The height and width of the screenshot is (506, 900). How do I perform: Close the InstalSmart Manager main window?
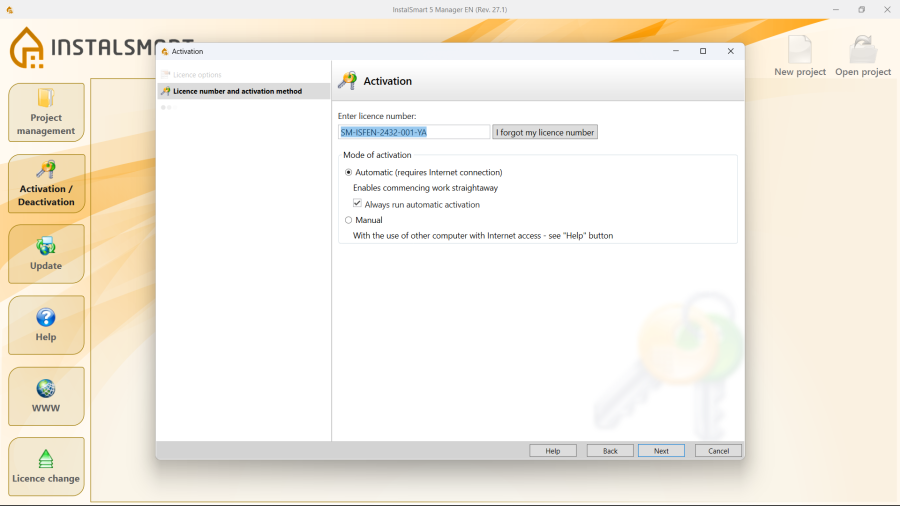(x=887, y=10)
